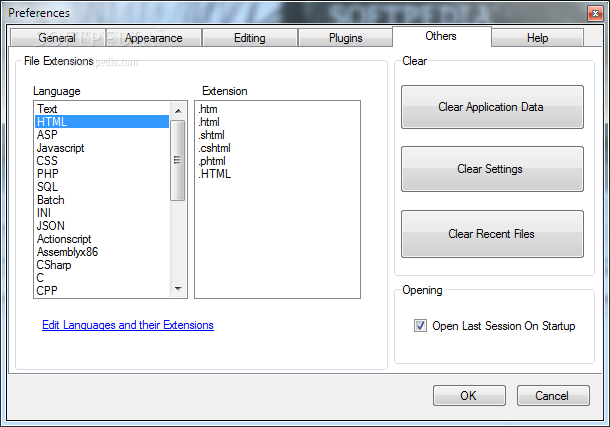
Task: Select CSS in the Language list
Action: (102, 161)
